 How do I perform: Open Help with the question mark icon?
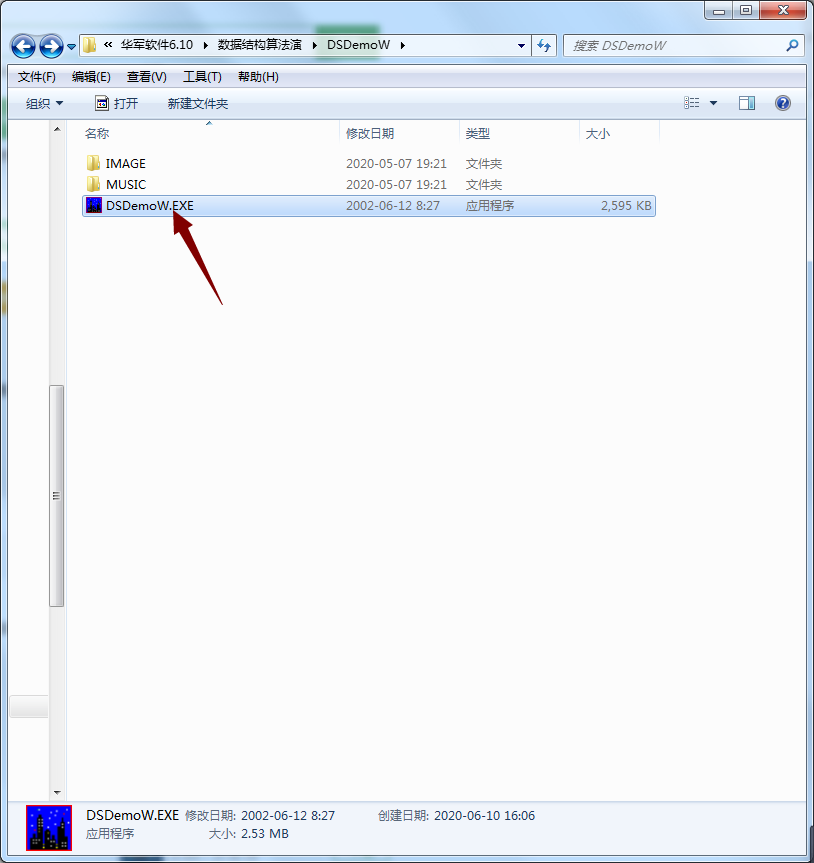coord(783,103)
